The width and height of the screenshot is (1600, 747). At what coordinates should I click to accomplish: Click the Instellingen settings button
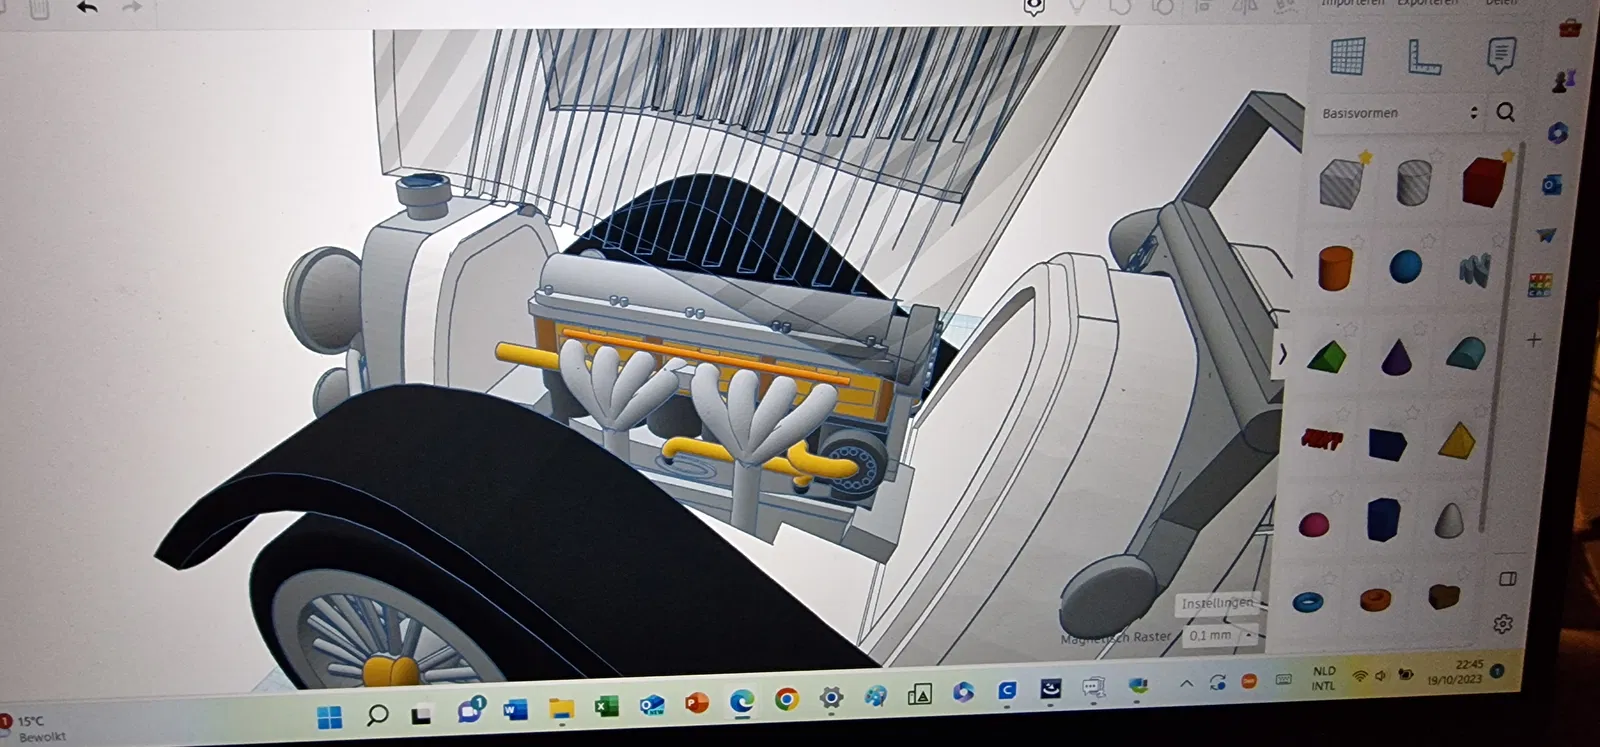coord(1216,603)
